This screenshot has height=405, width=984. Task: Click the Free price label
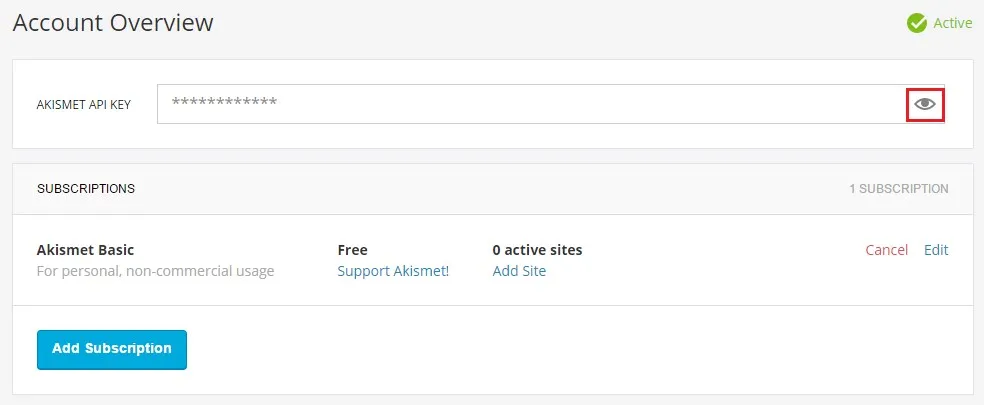[353, 250]
